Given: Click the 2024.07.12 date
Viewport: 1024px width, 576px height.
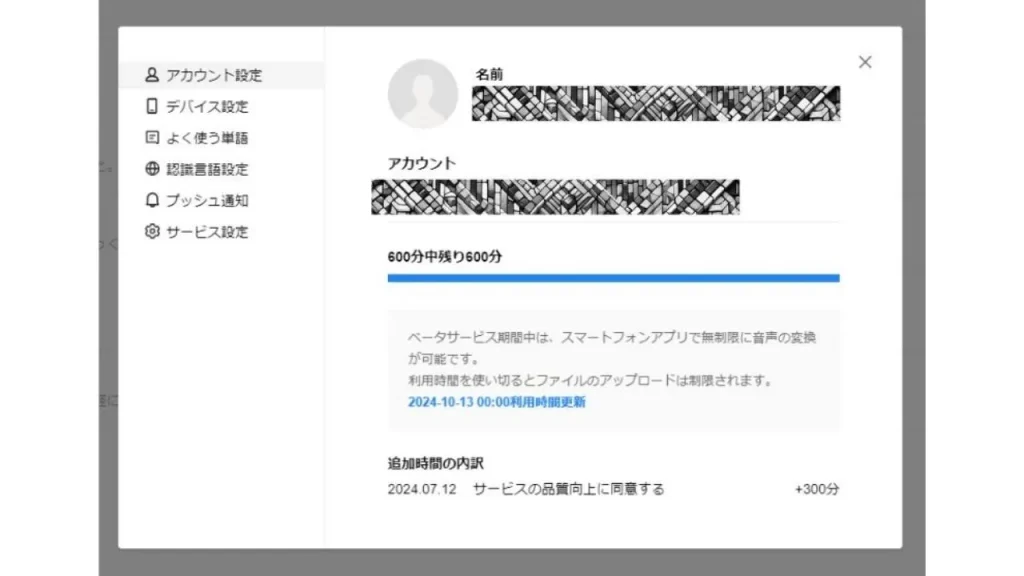Looking at the screenshot, I should 422,489.
